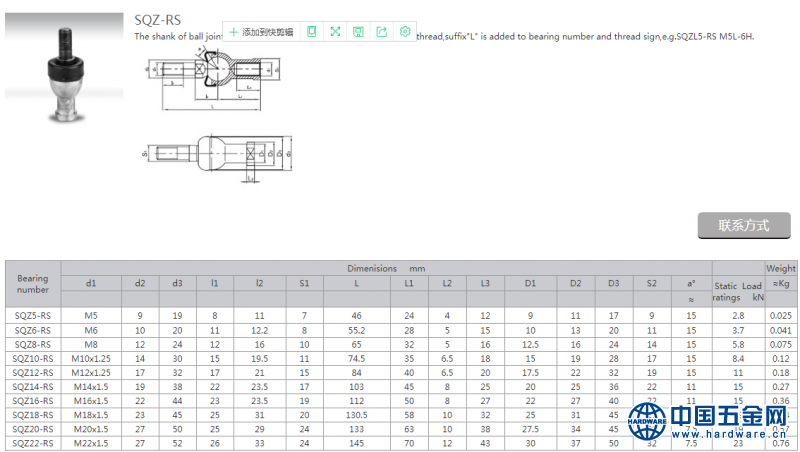The image size is (800, 452).
Task: Click the M12x1.25 thread cell
Action: (91, 372)
